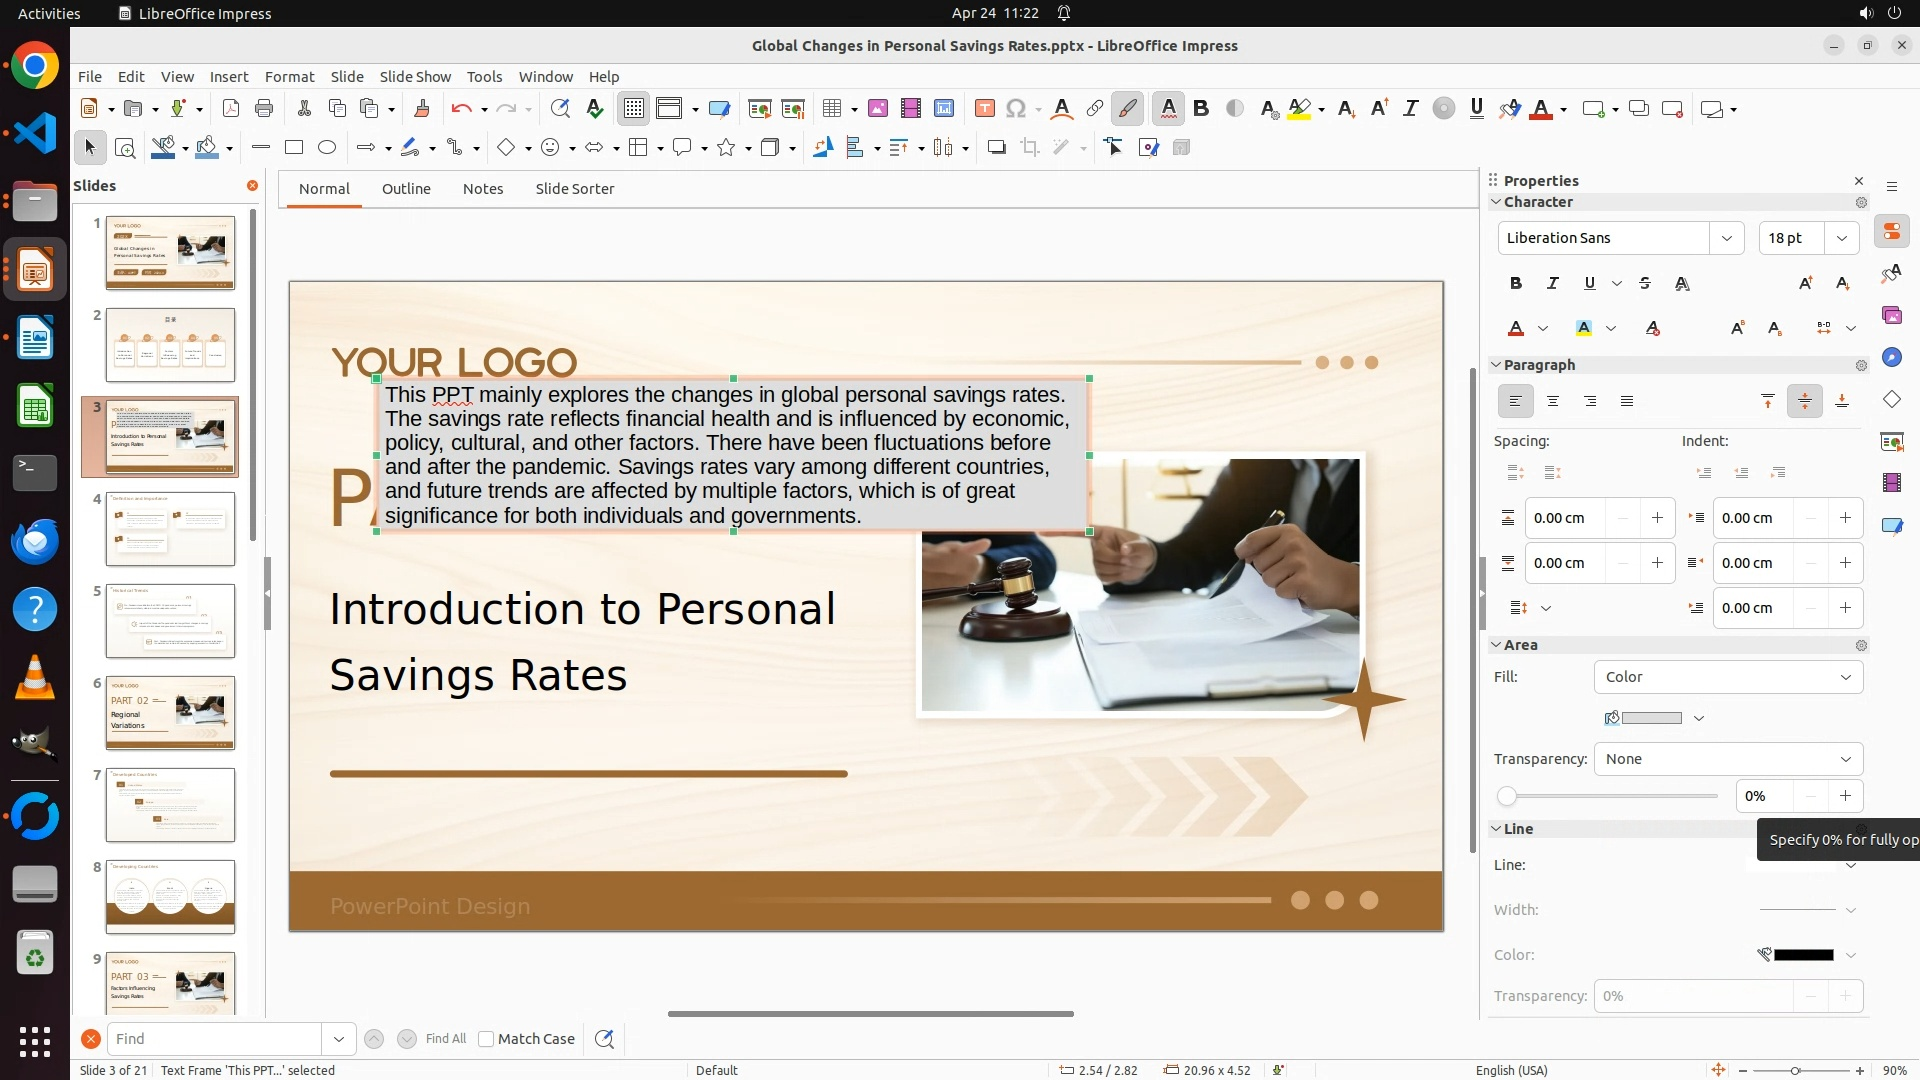Click the Find All button

446,1039
